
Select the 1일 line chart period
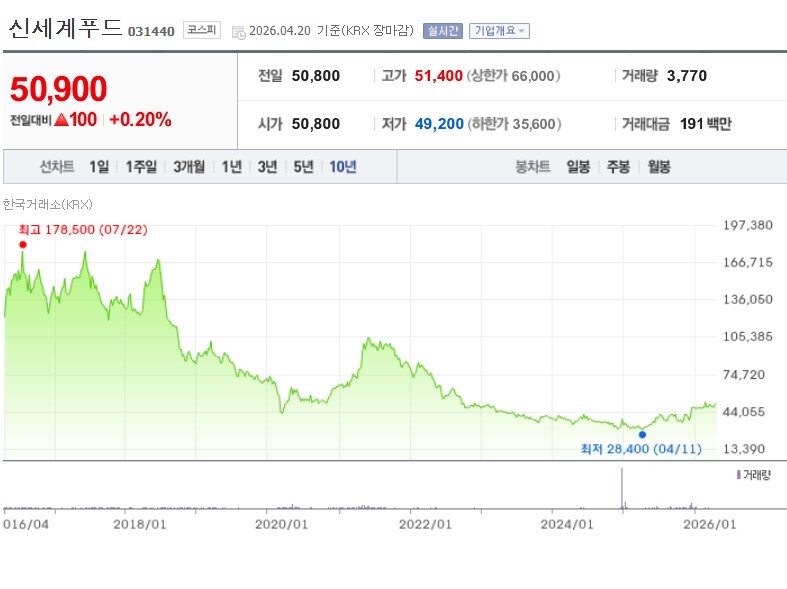pyautogui.click(x=99, y=167)
